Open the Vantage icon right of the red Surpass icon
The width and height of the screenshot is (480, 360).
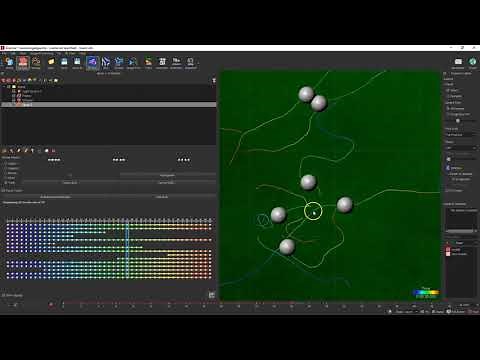pyautogui.click(x=36, y=62)
